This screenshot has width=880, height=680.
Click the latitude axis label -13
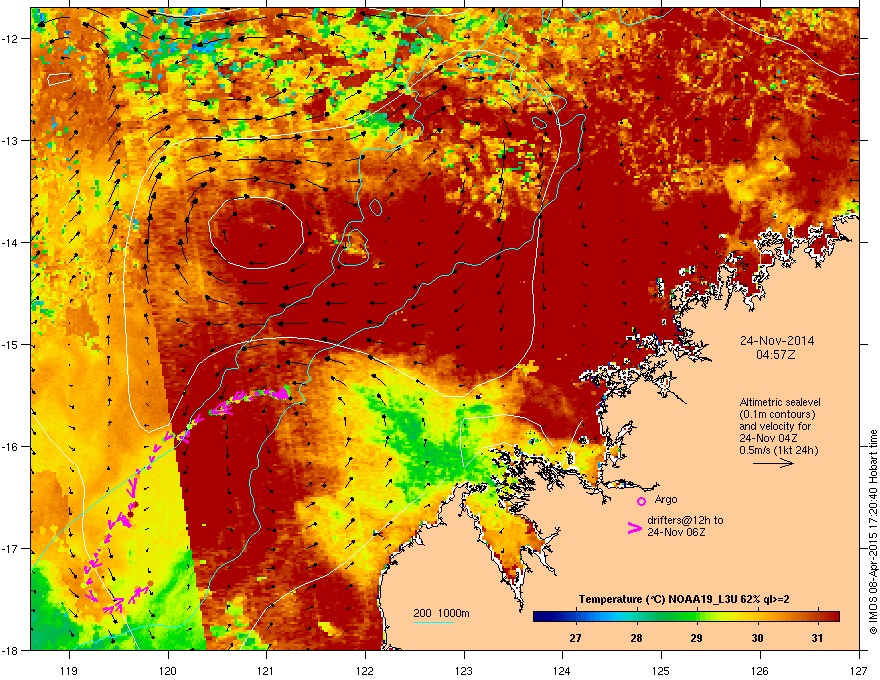pyautogui.click(x=10, y=140)
